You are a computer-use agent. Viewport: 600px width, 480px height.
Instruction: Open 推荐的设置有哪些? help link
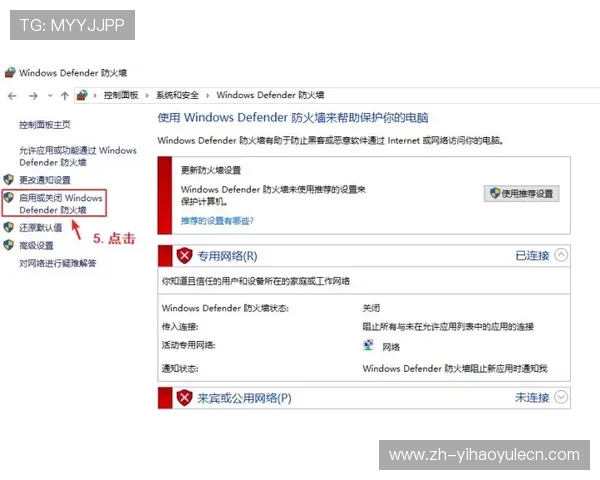tap(217, 221)
